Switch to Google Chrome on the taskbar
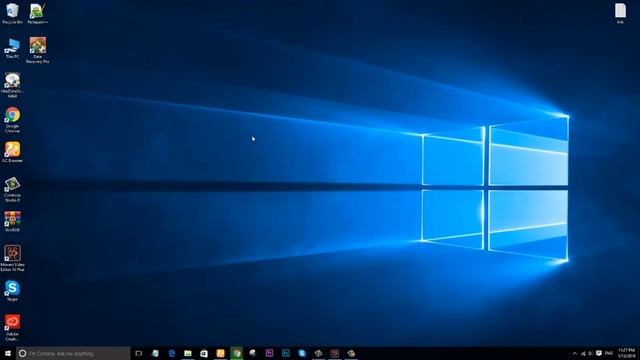The image size is (640, 360). (x=237, y=353)
